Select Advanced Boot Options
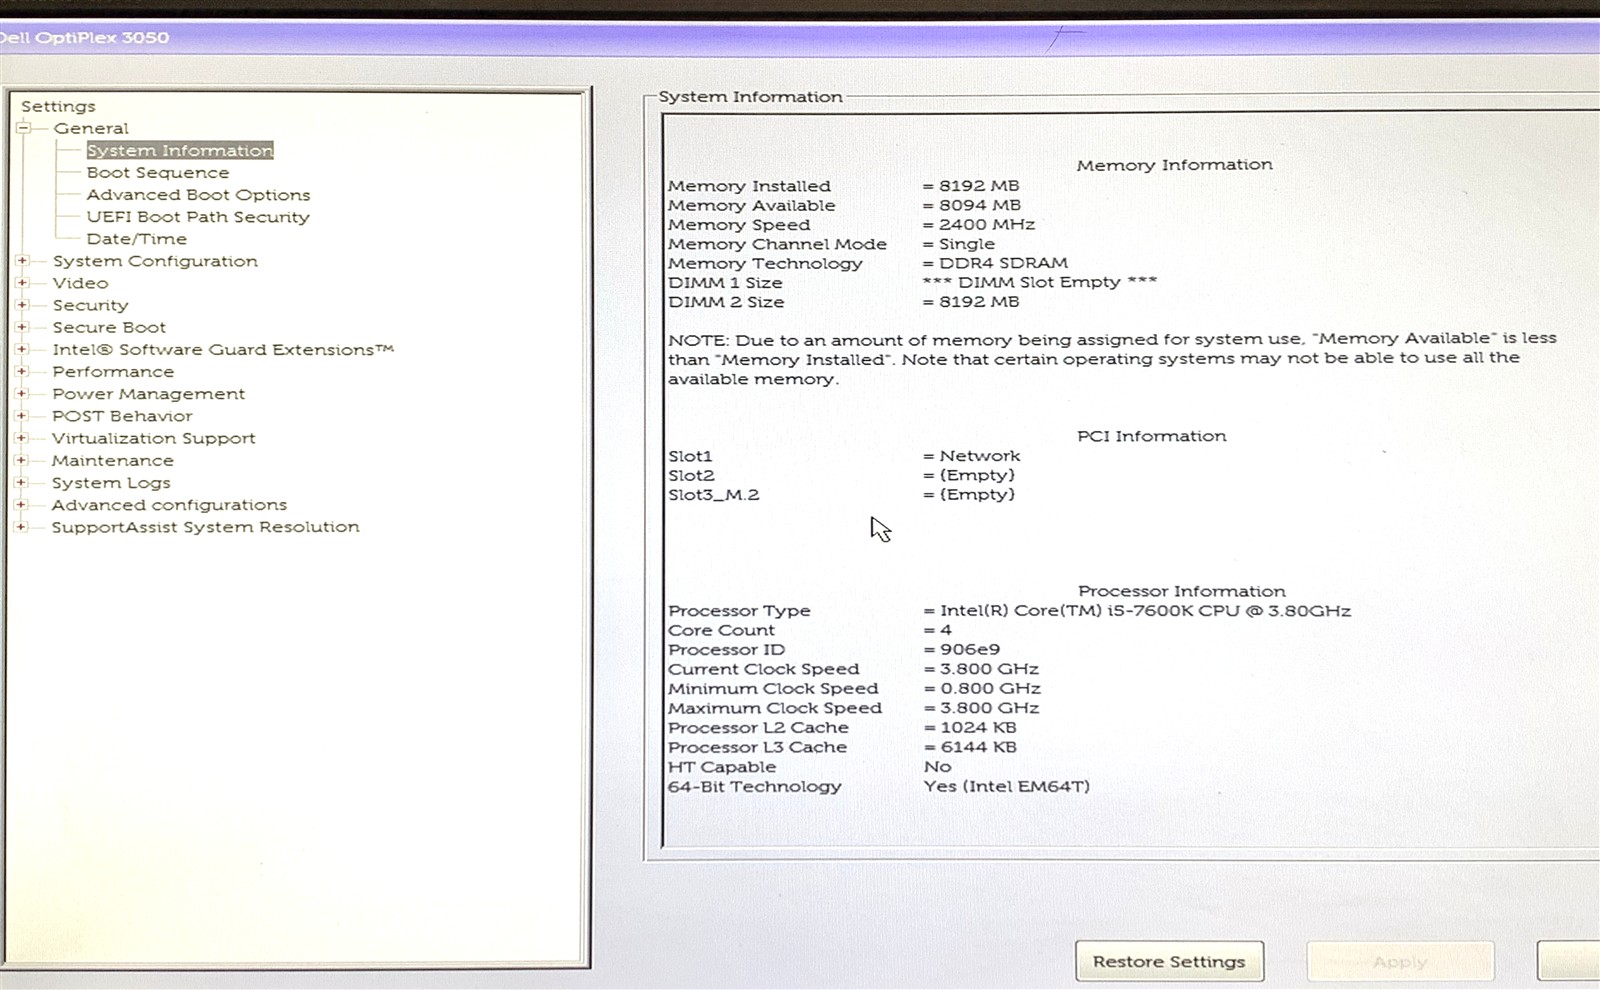The image size is (1600, 990). click(x=198, y=195)
